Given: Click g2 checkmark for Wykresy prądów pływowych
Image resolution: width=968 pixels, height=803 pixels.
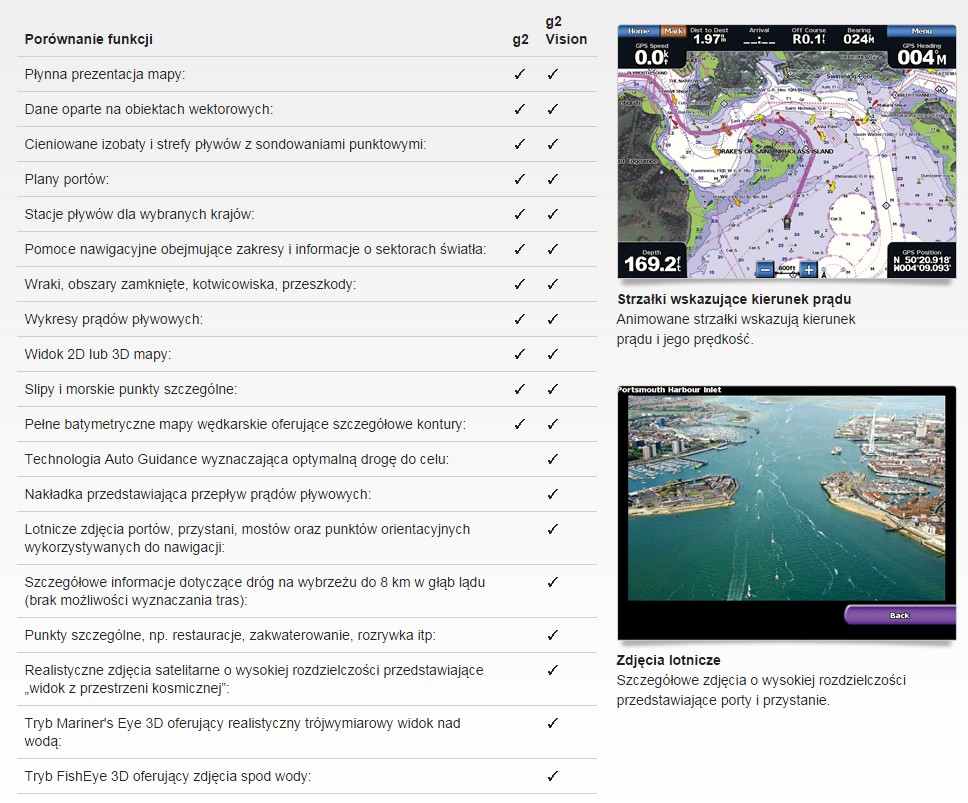Looking at the screenshot, I should pos(519,319).
